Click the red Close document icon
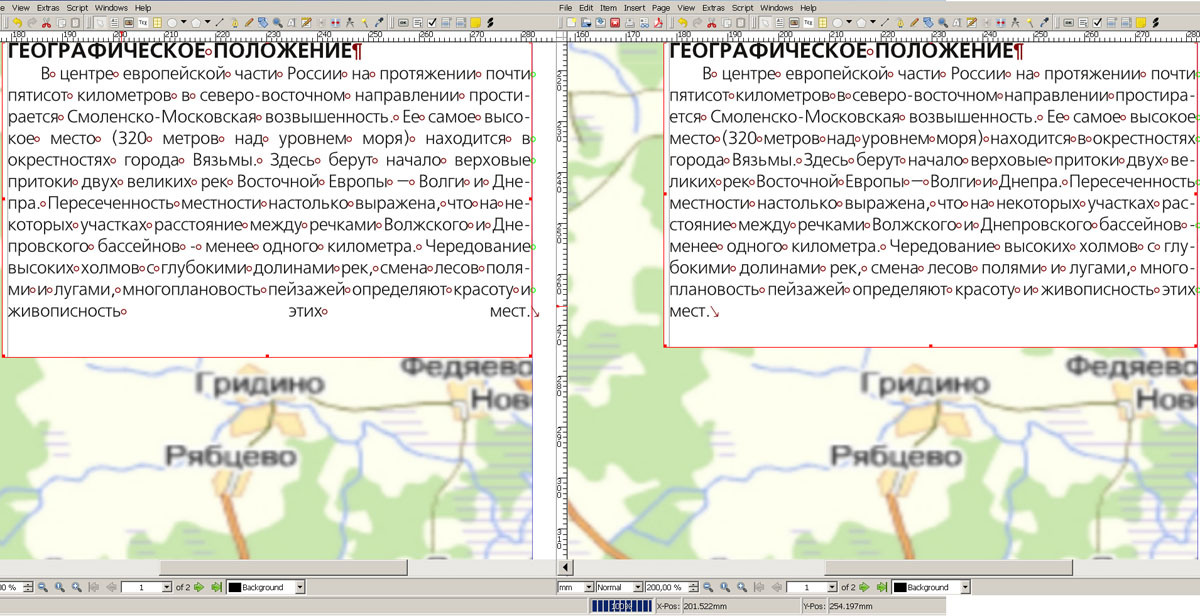The width and height of the screenshot is (1200, 616). point(614,22)
